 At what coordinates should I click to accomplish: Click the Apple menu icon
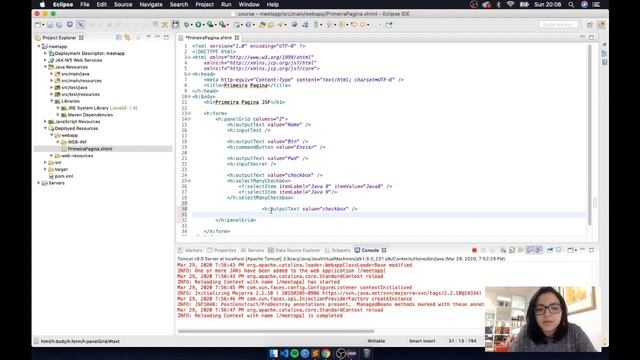click(x=42, y=4)
